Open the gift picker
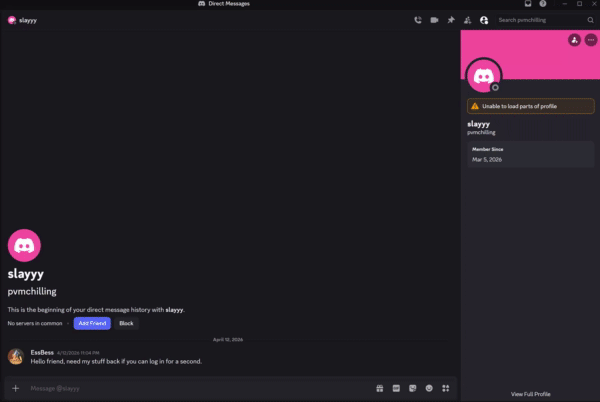Image resolution: width=600 pixels, height=402 pixels. click(380, 387)
